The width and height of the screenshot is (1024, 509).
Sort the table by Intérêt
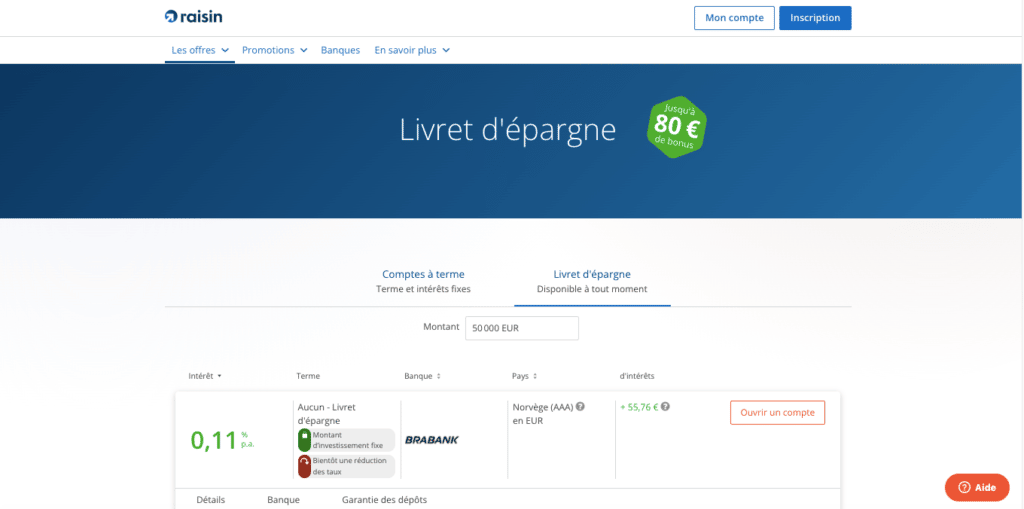pyautogui.click(x=205, y=376)
